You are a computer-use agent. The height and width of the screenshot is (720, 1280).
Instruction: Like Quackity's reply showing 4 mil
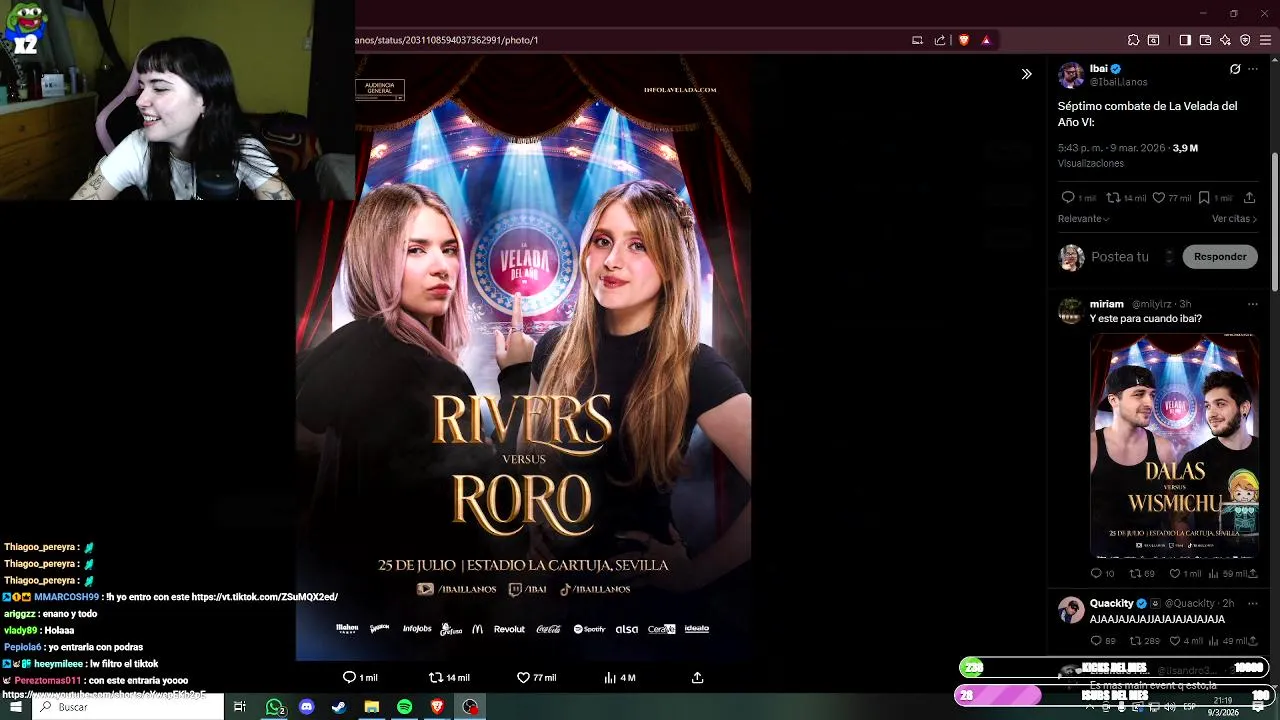tap(1175, 641)
